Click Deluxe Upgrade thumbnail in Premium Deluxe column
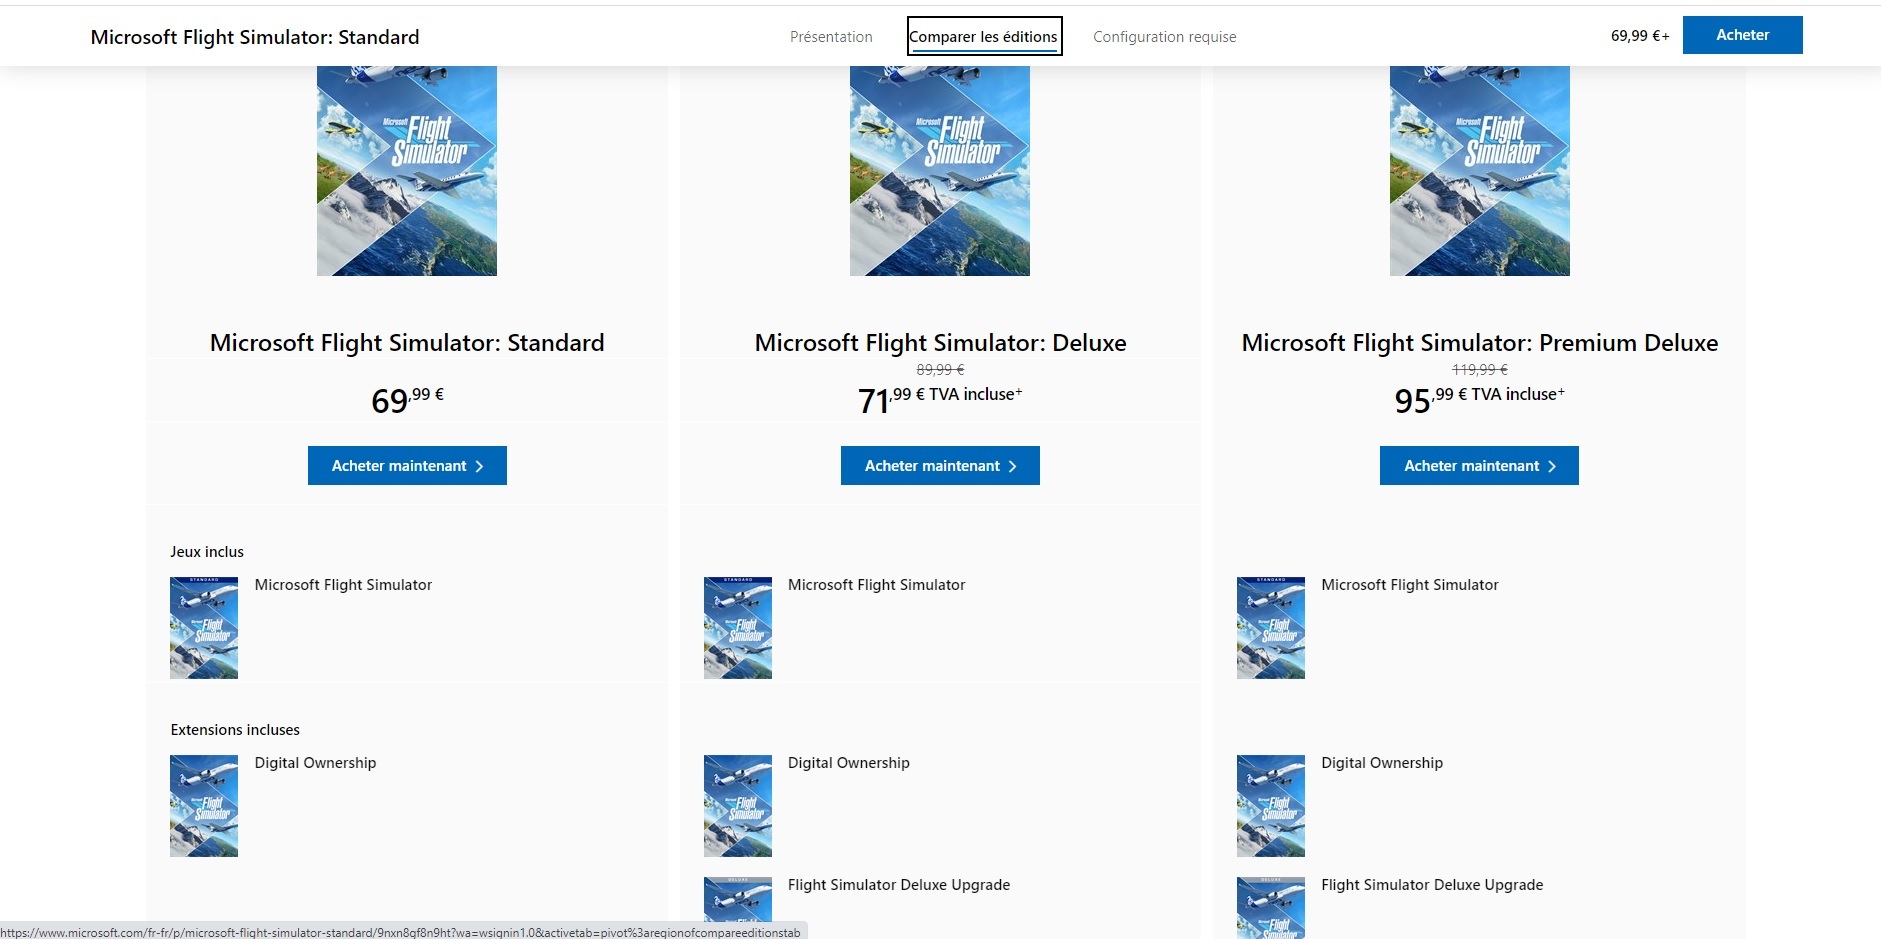Screen dimensions: 1881x939 1271,907
